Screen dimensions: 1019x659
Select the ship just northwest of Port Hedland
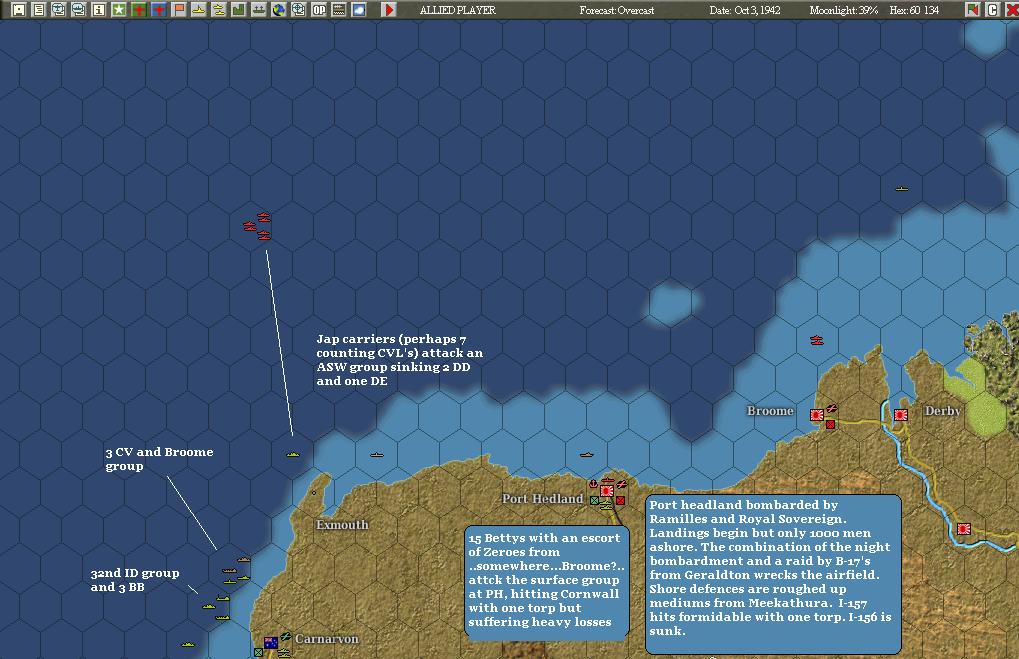[x=587, y=454]
